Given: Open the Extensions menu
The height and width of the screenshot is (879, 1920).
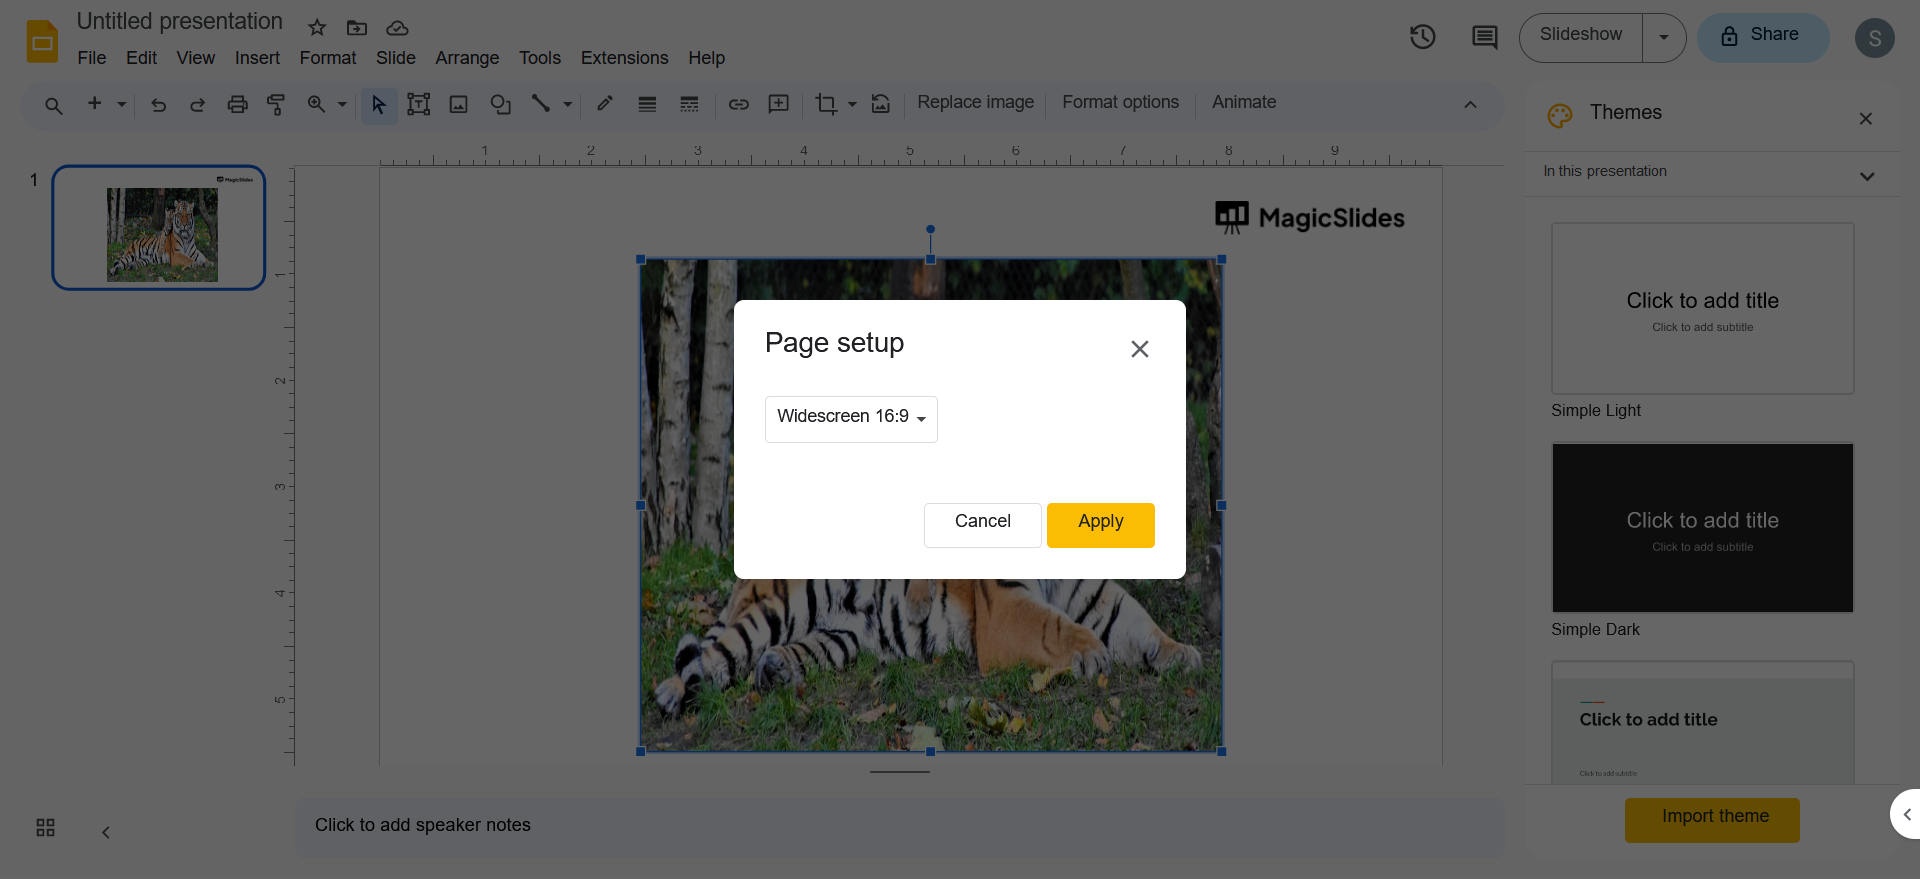Looking at the screenshot, I should click(624, 58).
